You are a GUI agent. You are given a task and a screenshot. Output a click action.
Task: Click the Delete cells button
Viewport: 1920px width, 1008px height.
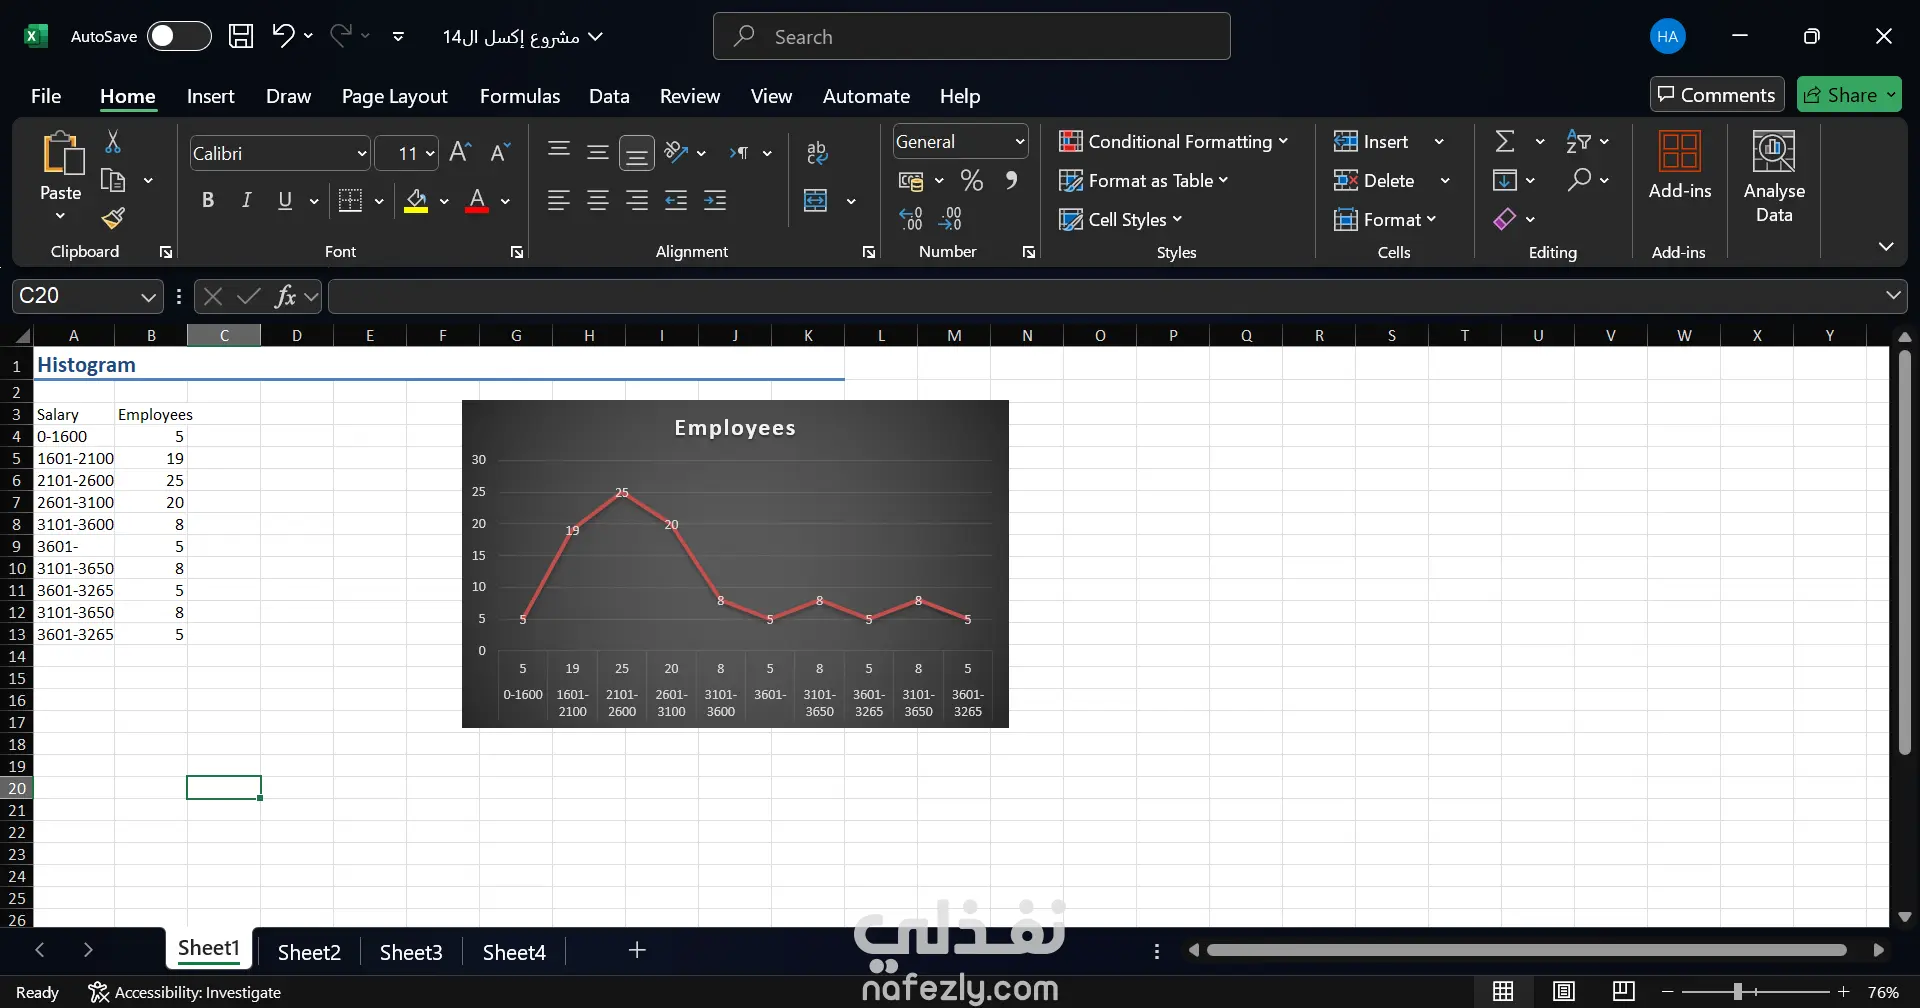pos(1374,181)
